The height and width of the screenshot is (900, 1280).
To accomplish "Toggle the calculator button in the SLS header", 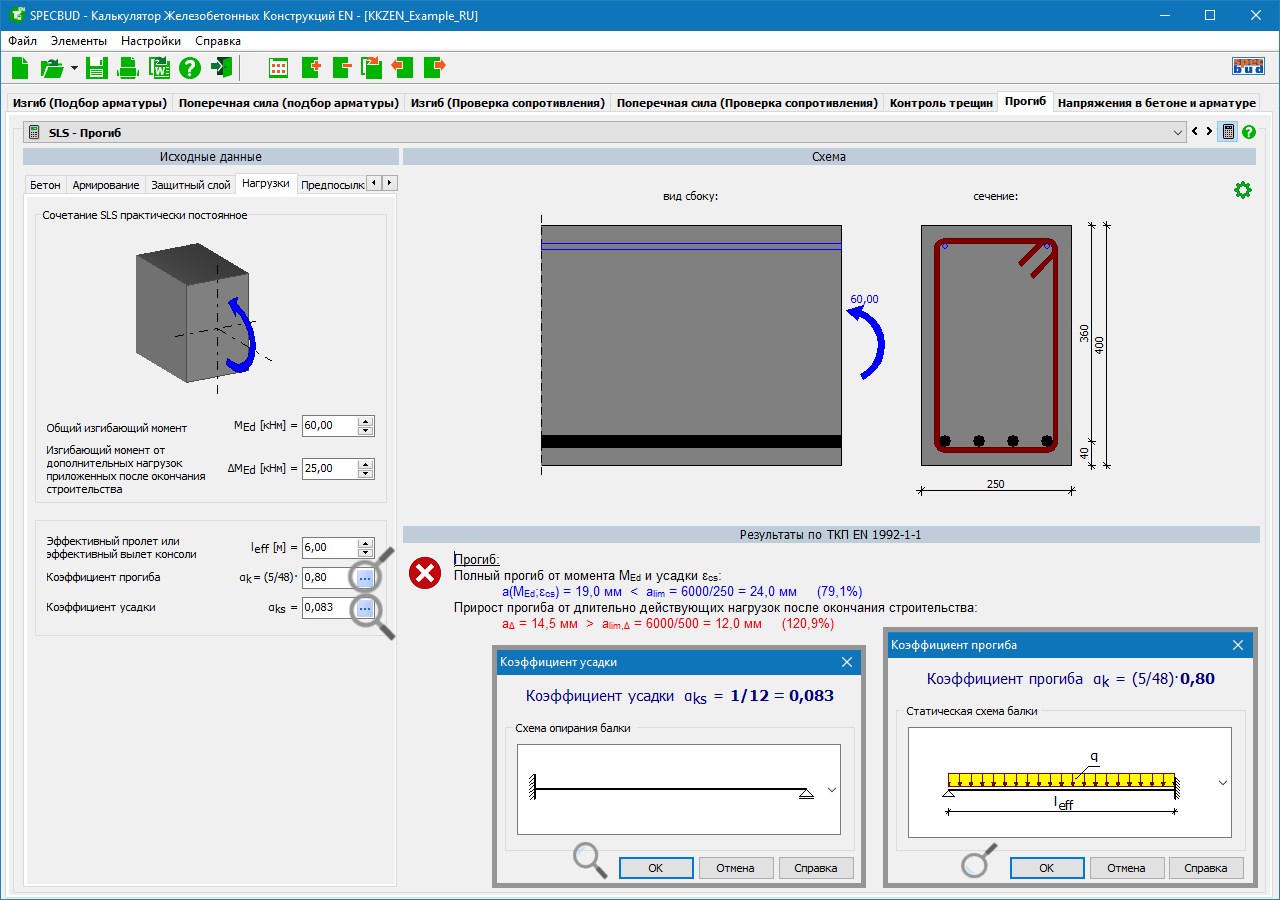I will [x=1227, y=132].
